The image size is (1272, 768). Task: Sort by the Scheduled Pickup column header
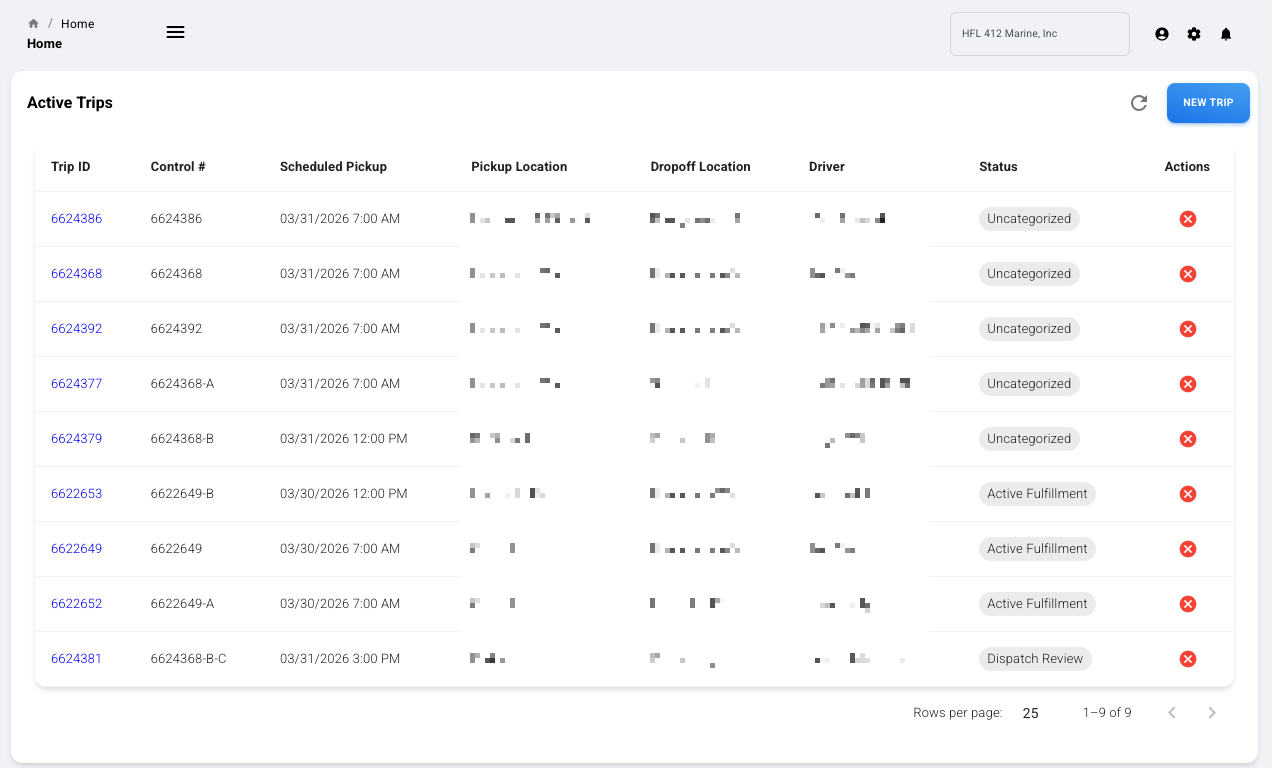click(333, 166)
